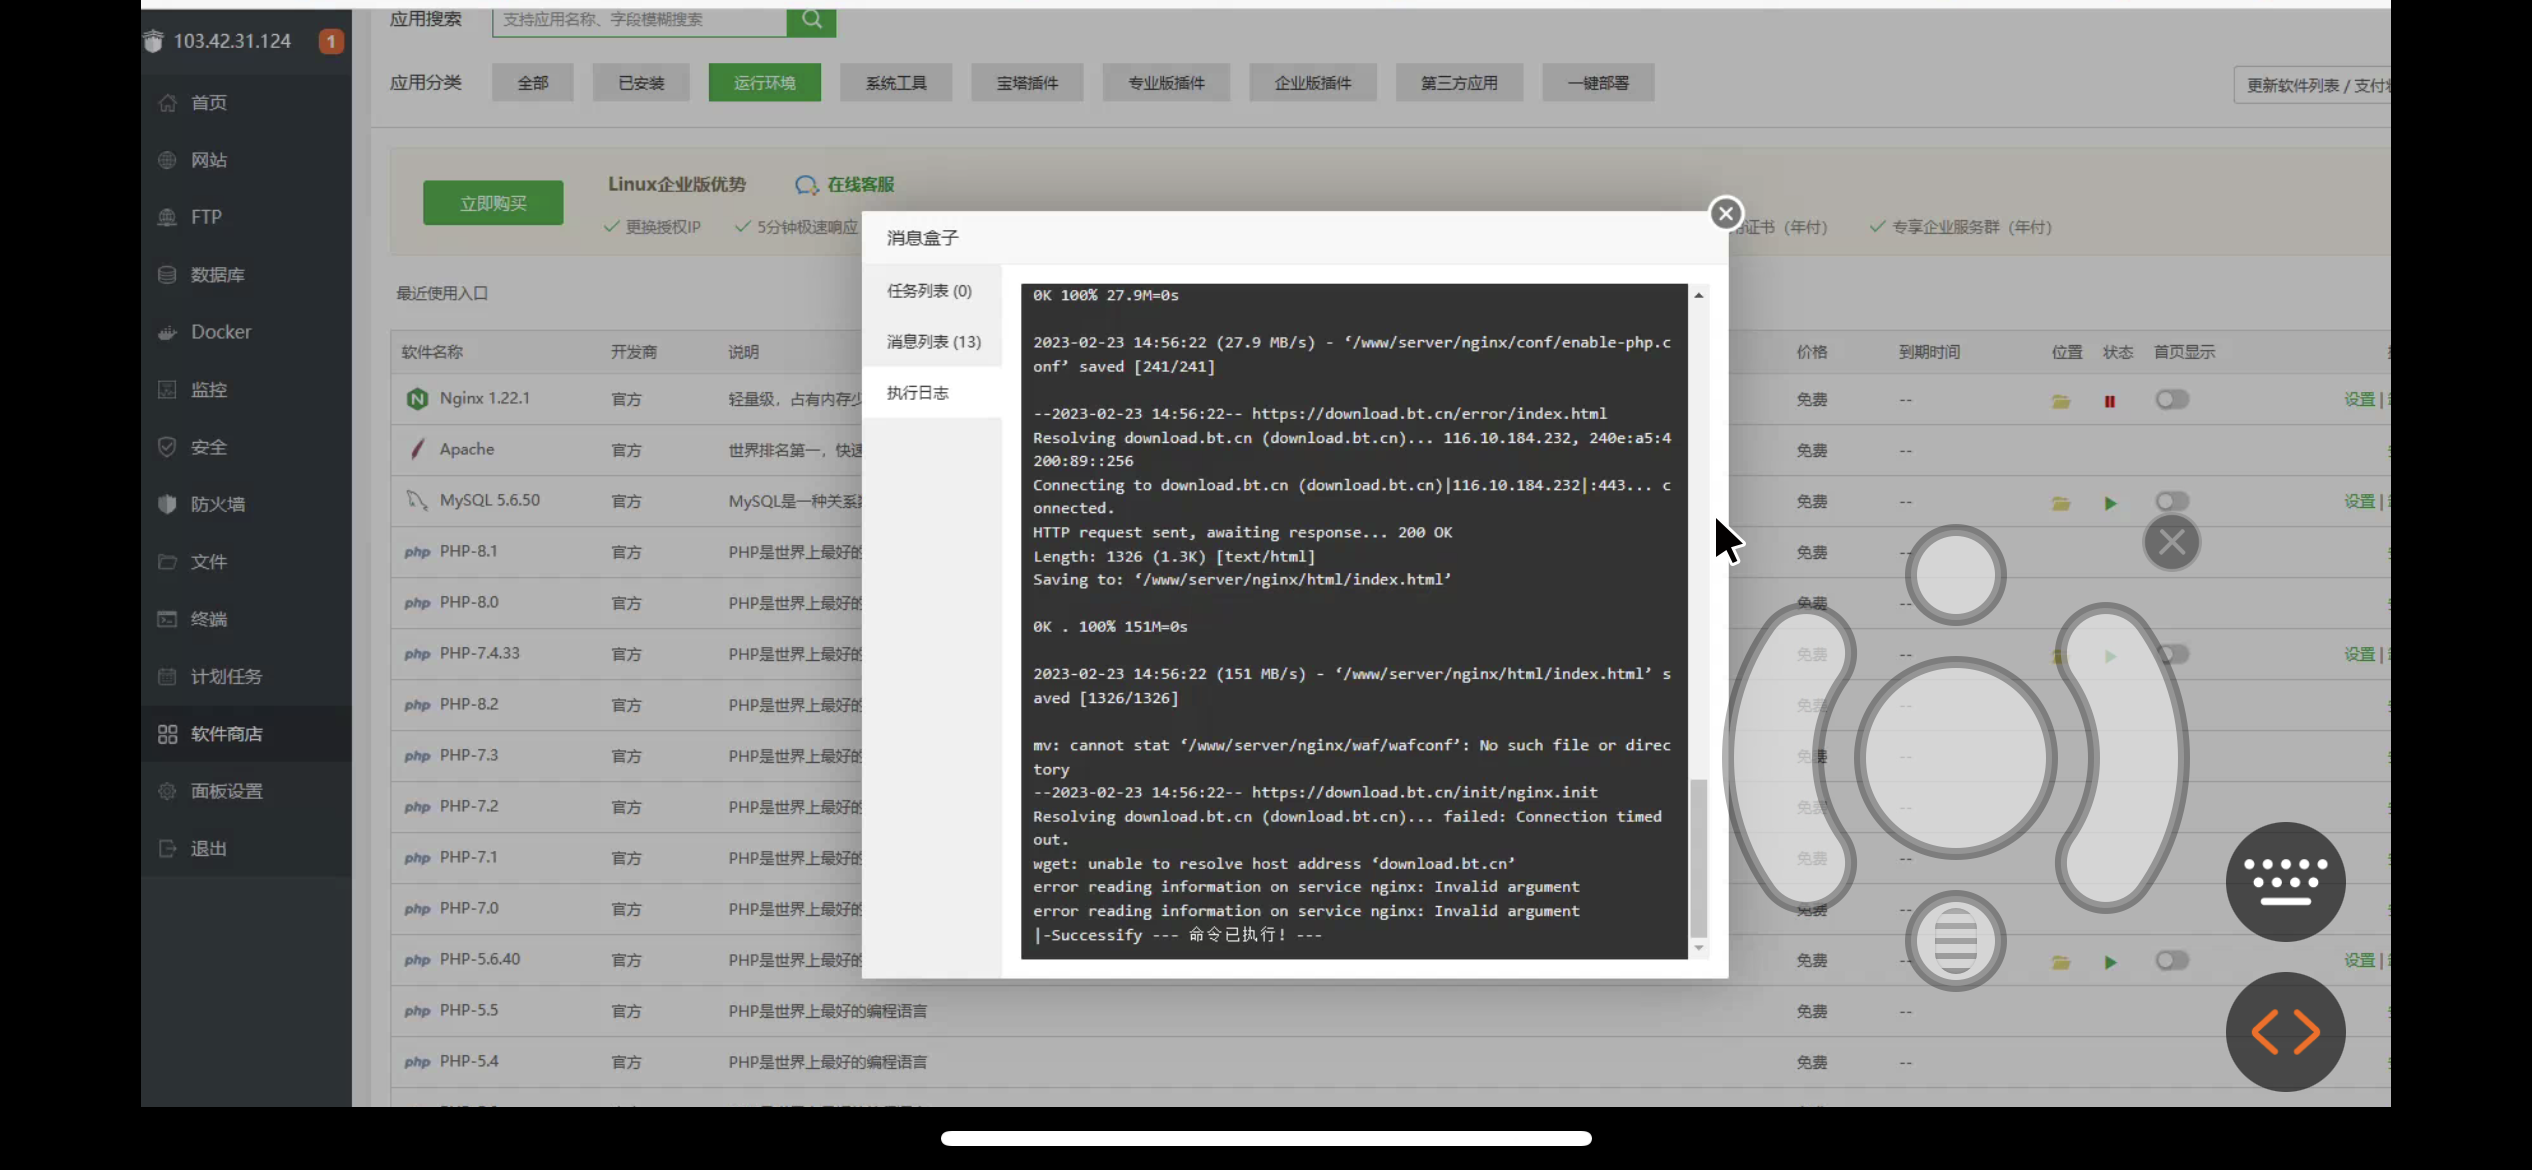The height and width of the screenshot is (1170, 2532).
Task: Select the 第三方应用 category tab
Action: pos(1459,83)
